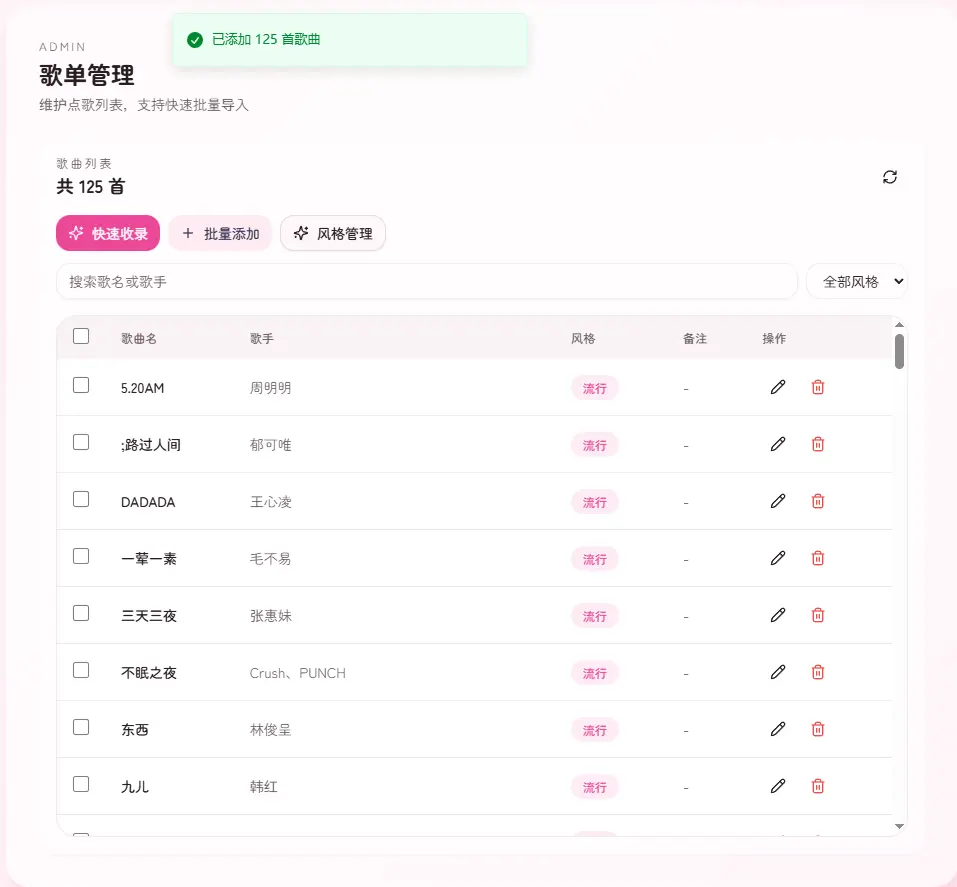
Task: Remove 九儿 using its delete icon
Action: coord(817,786)
